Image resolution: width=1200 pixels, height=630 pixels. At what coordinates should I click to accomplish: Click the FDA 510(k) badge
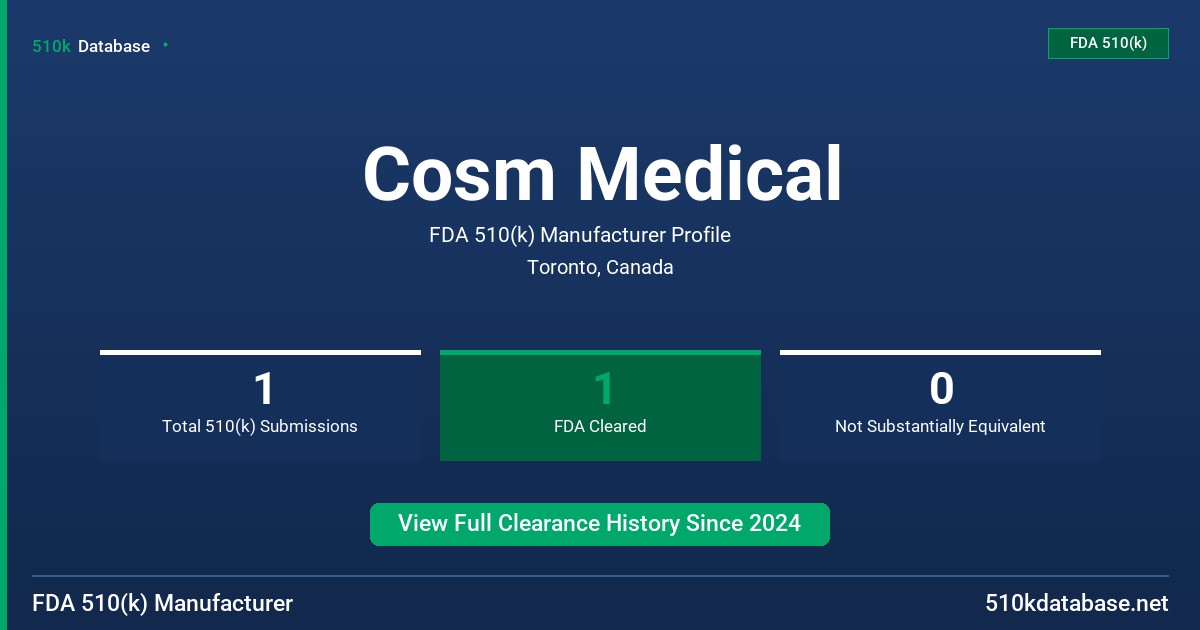click(x=1108, y=43)
